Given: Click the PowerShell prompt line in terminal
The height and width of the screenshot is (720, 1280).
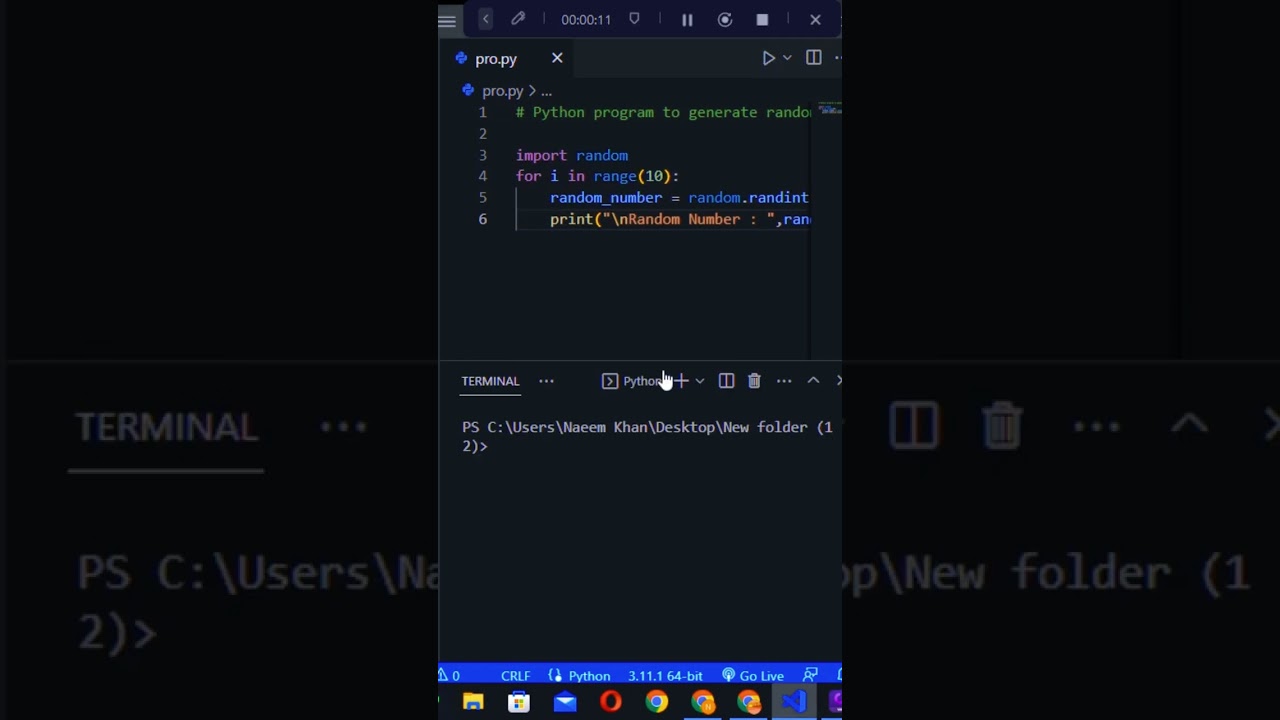Looking at the screenshot, I should (x=647, y=436).
